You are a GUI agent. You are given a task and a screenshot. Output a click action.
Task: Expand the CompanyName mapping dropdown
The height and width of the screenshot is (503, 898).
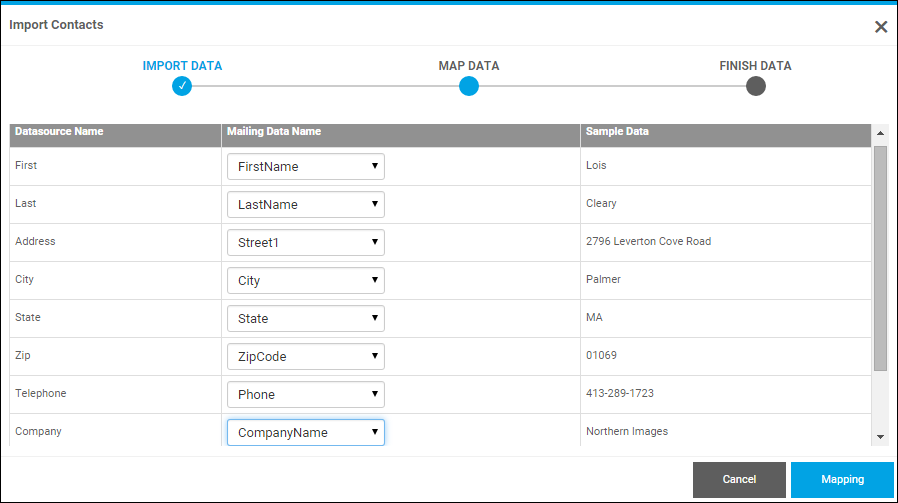pos(306,432)
